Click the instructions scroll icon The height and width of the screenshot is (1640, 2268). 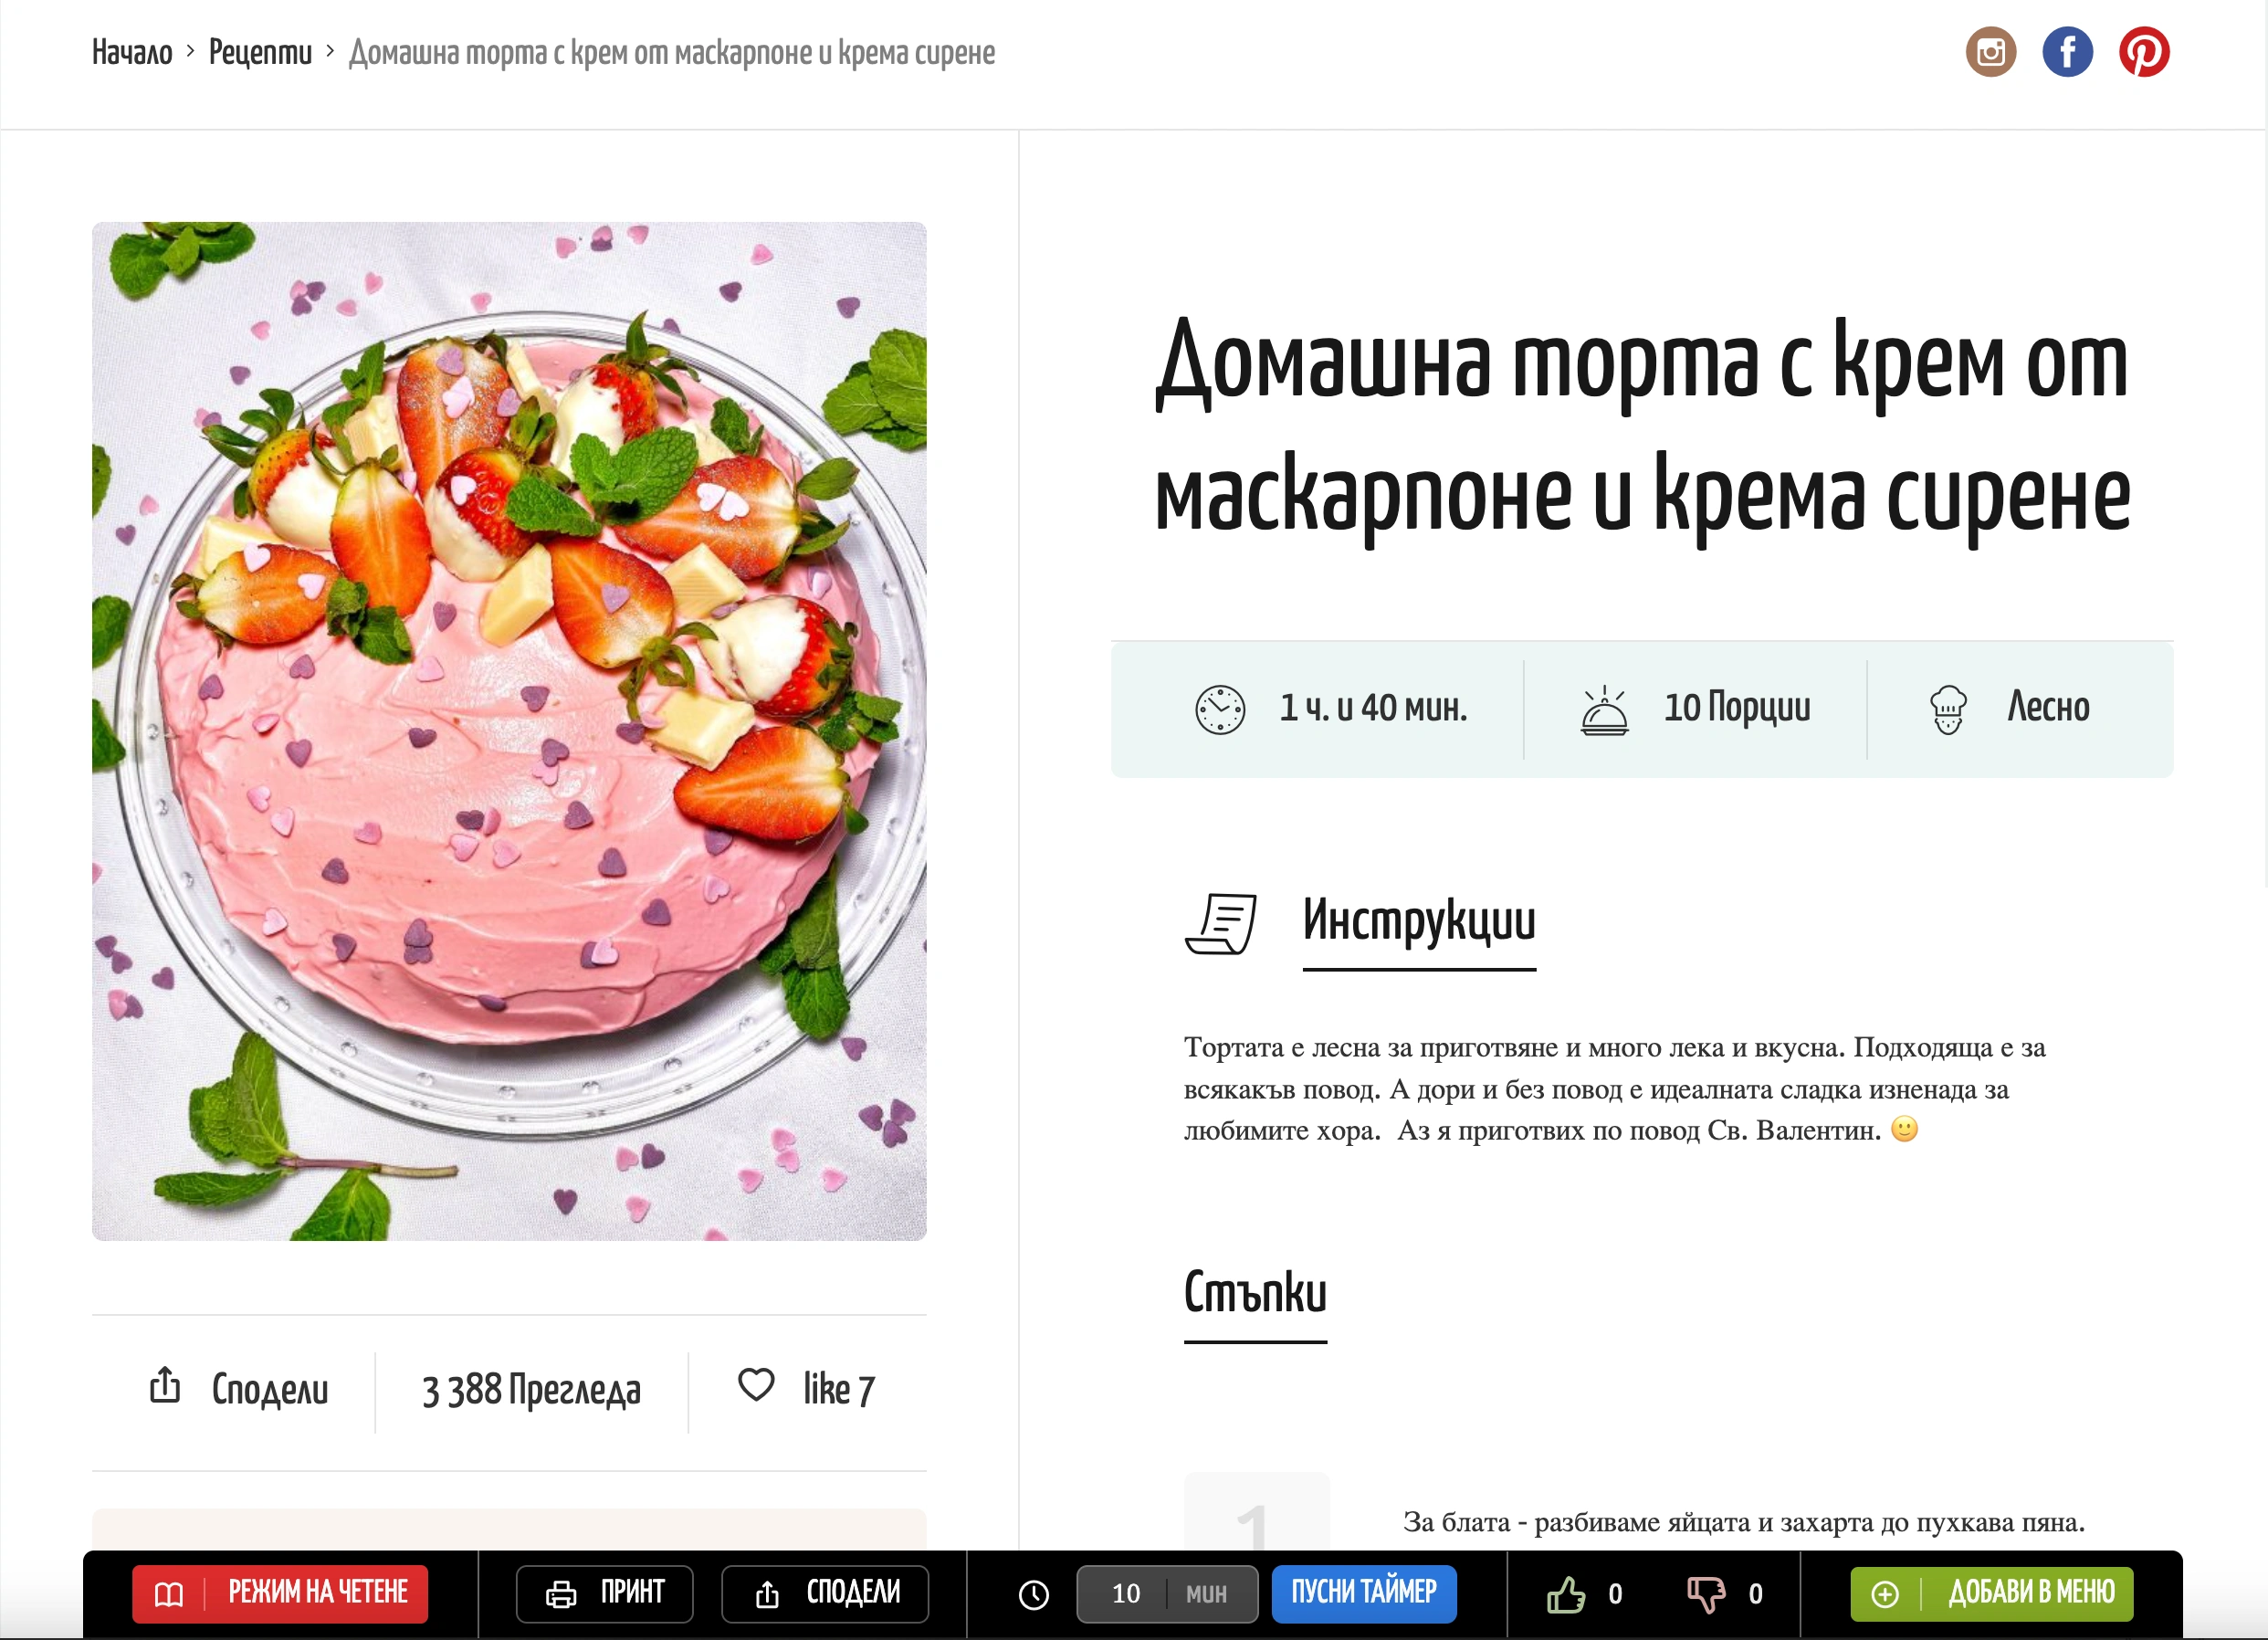point(1220,923)
